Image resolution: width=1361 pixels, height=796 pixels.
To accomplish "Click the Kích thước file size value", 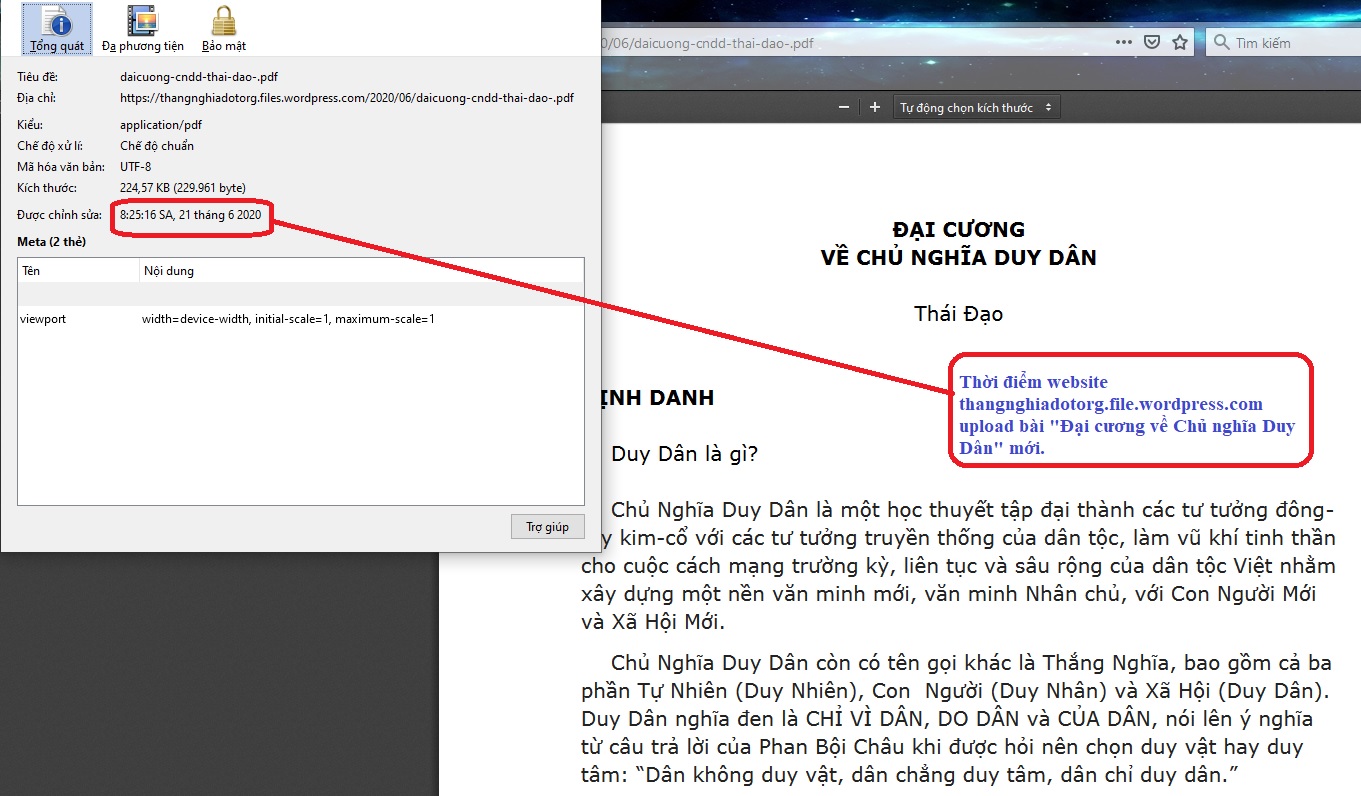I will click(x=182, y=188).
